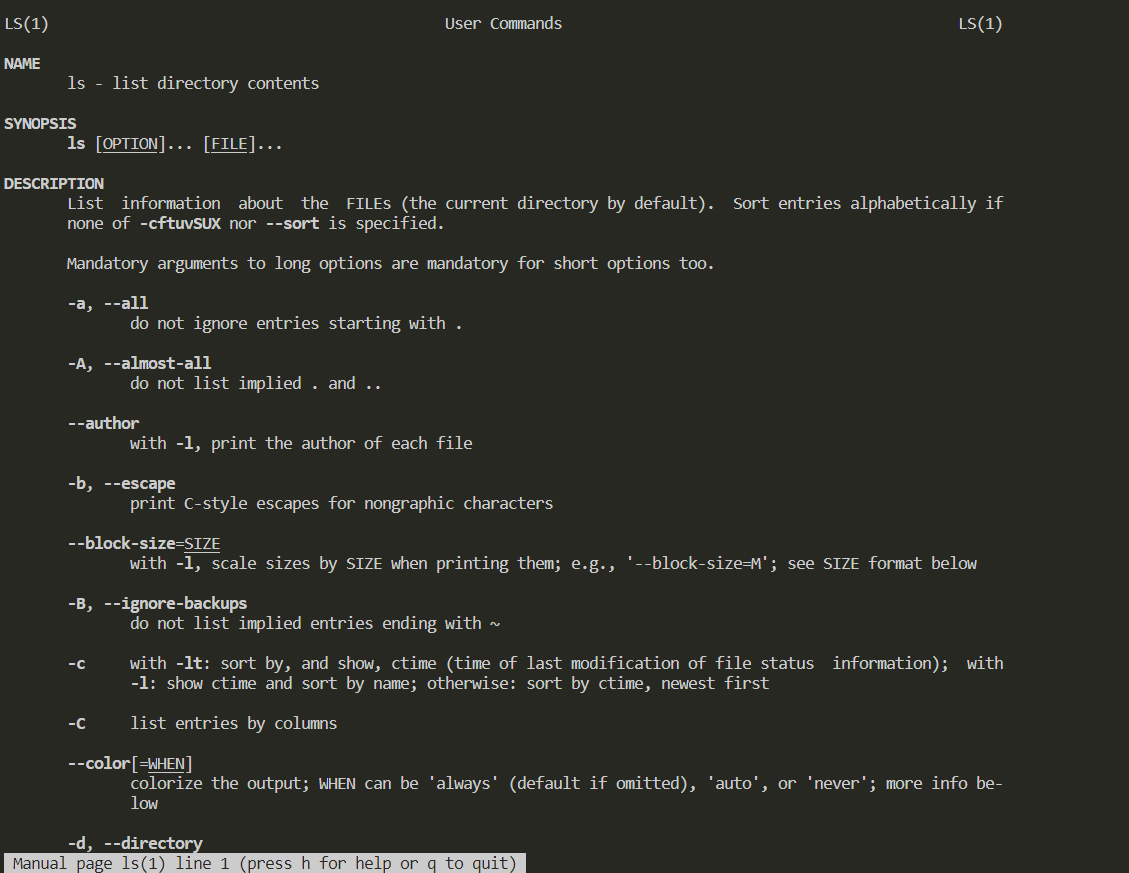Click the uppercase '-C' option label
Viewport: 1129px width, 873px height.
point(76,723)
